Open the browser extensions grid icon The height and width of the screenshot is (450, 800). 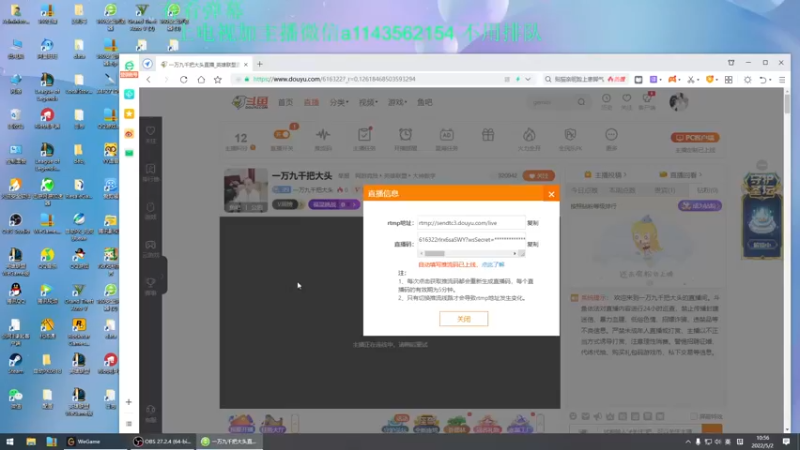tap(729, 80)
